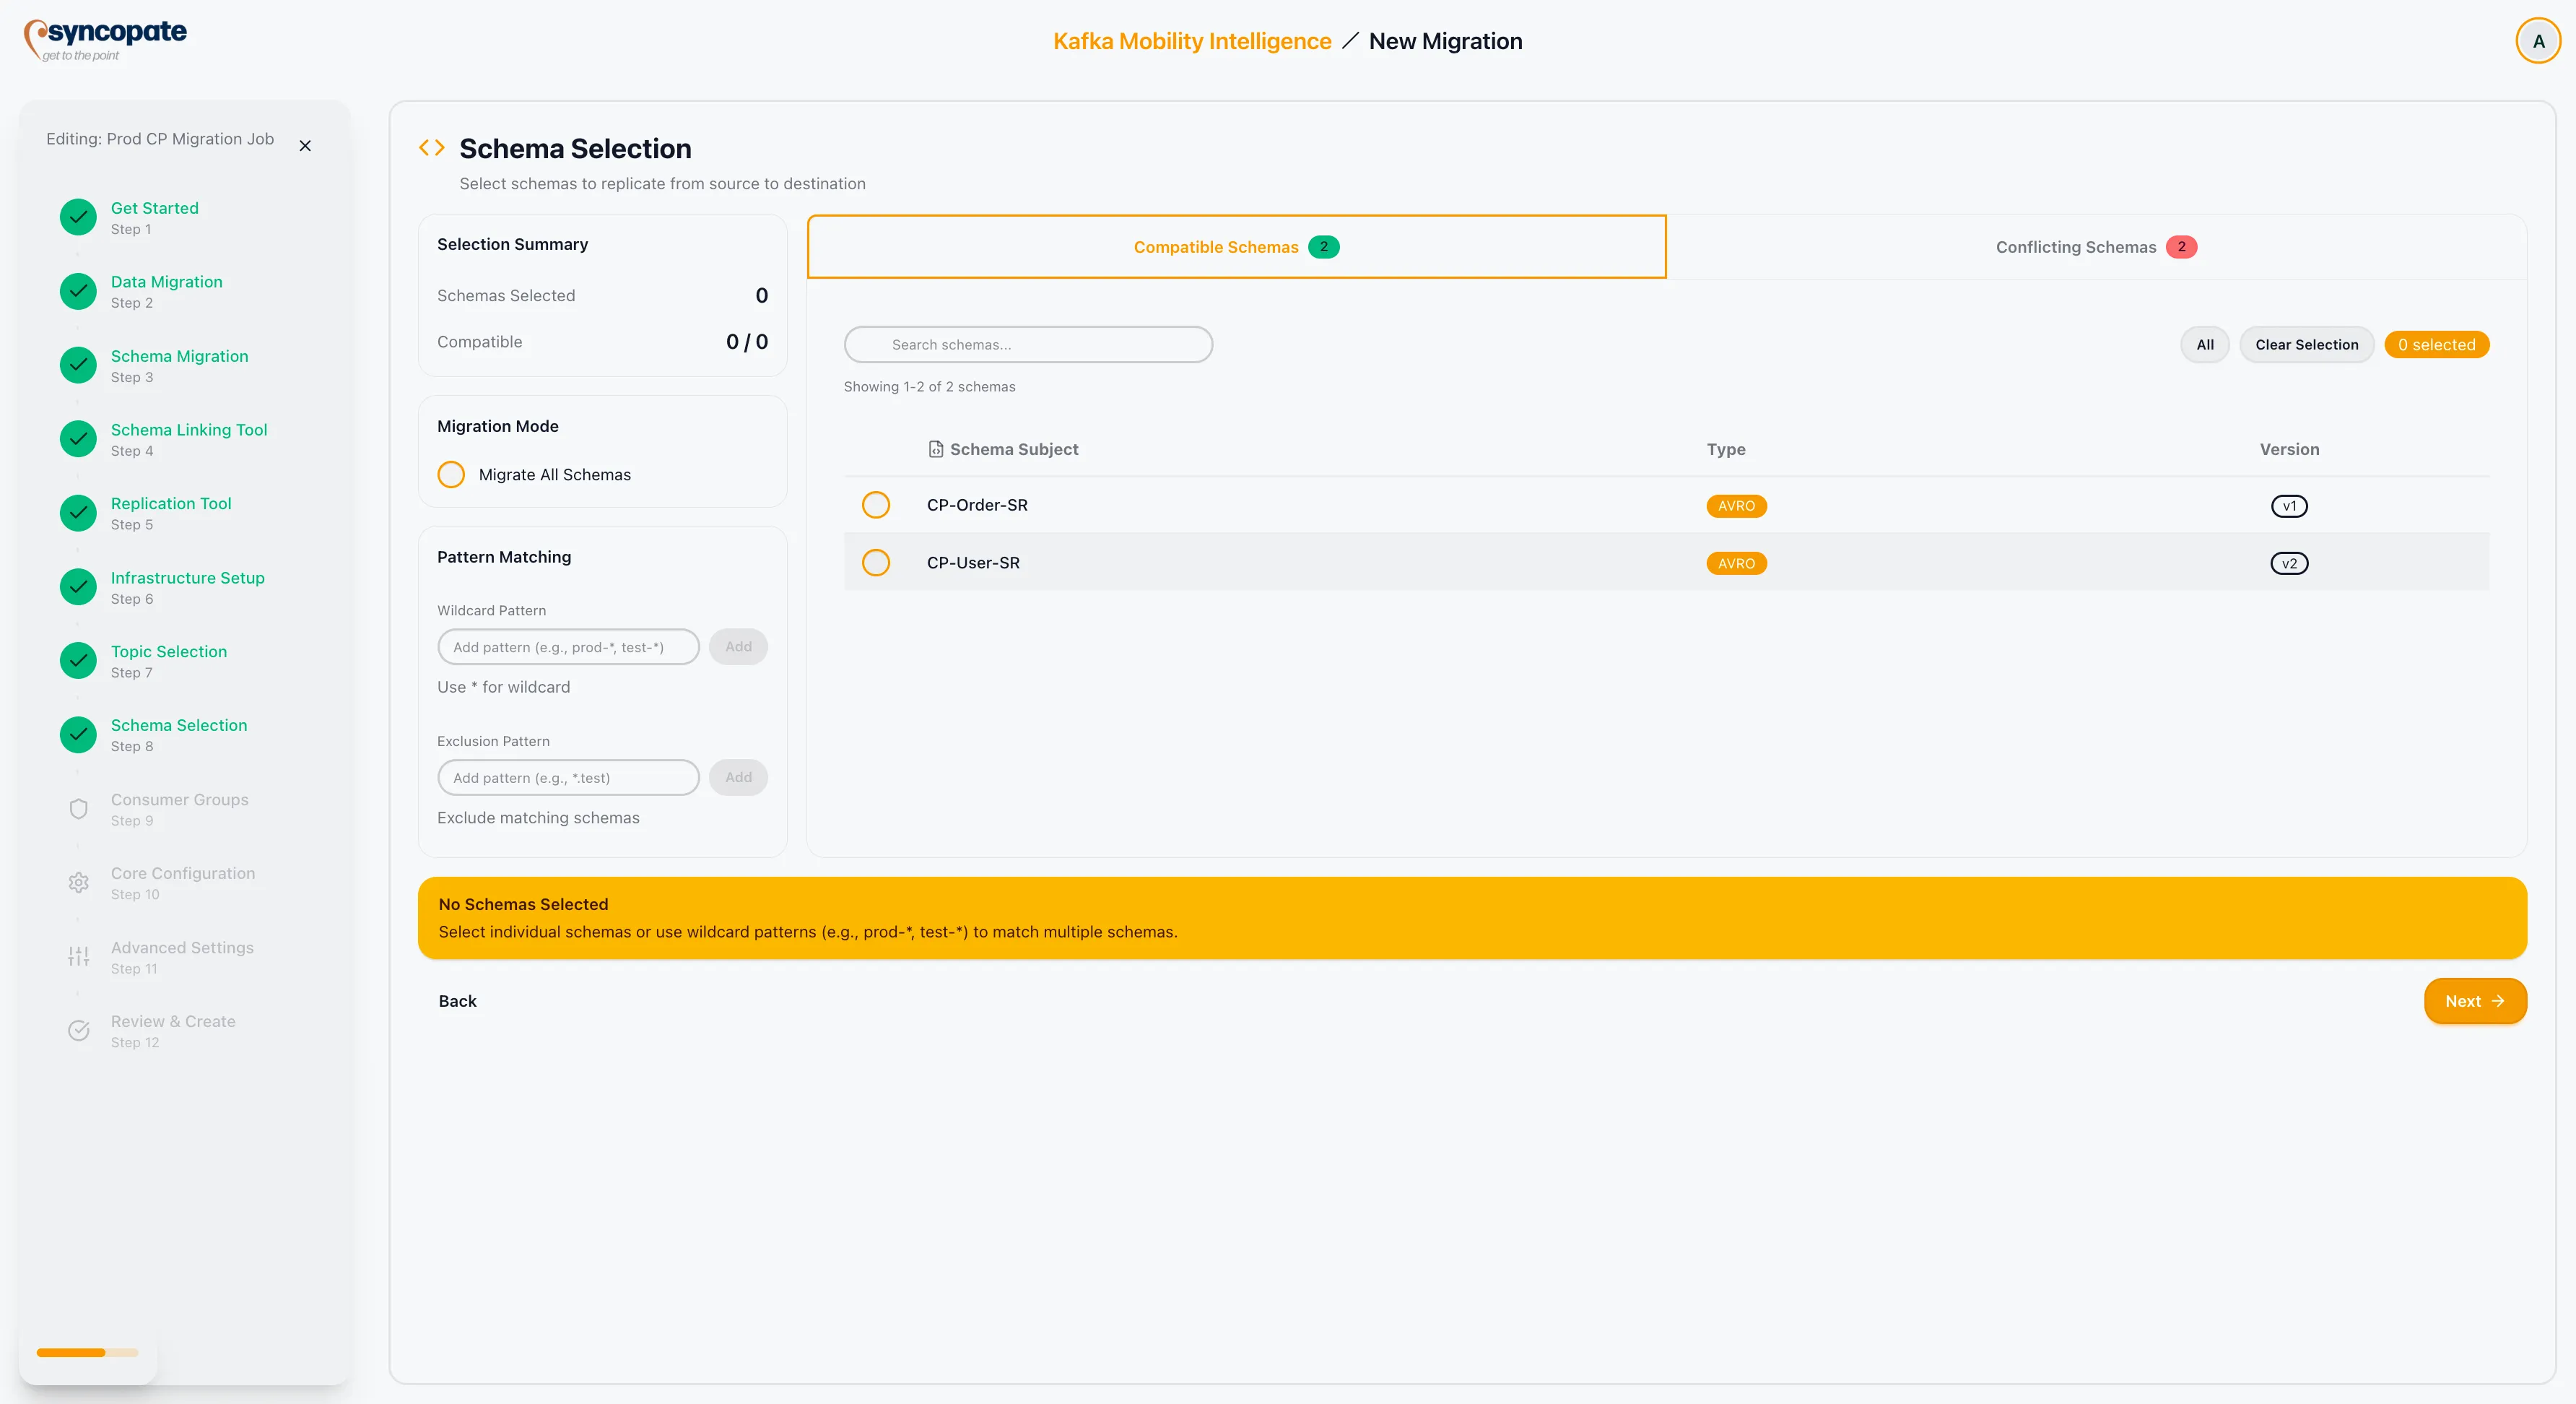The width and height of the screenshot is (2576, 1404).
Task: Select the CP-Order-SR schema checkbox
Action: [x=875, y=505]
